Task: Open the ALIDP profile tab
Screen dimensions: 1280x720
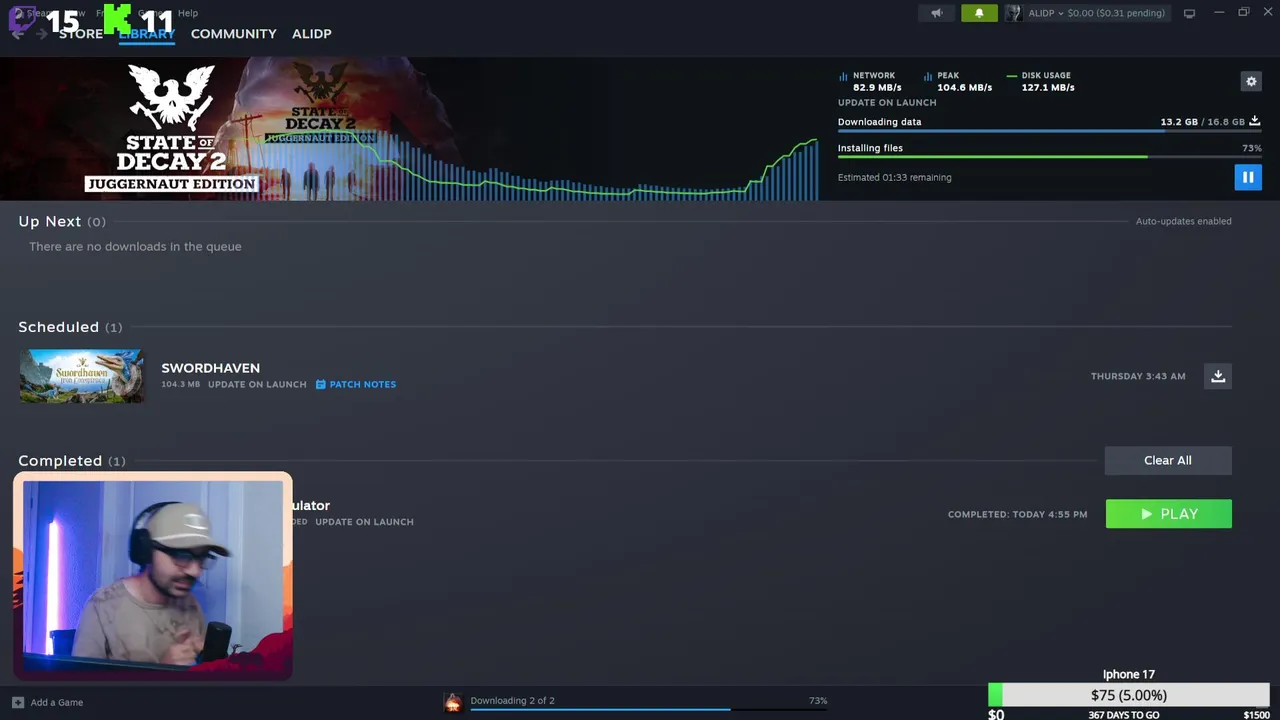Action: click(311, 33)
